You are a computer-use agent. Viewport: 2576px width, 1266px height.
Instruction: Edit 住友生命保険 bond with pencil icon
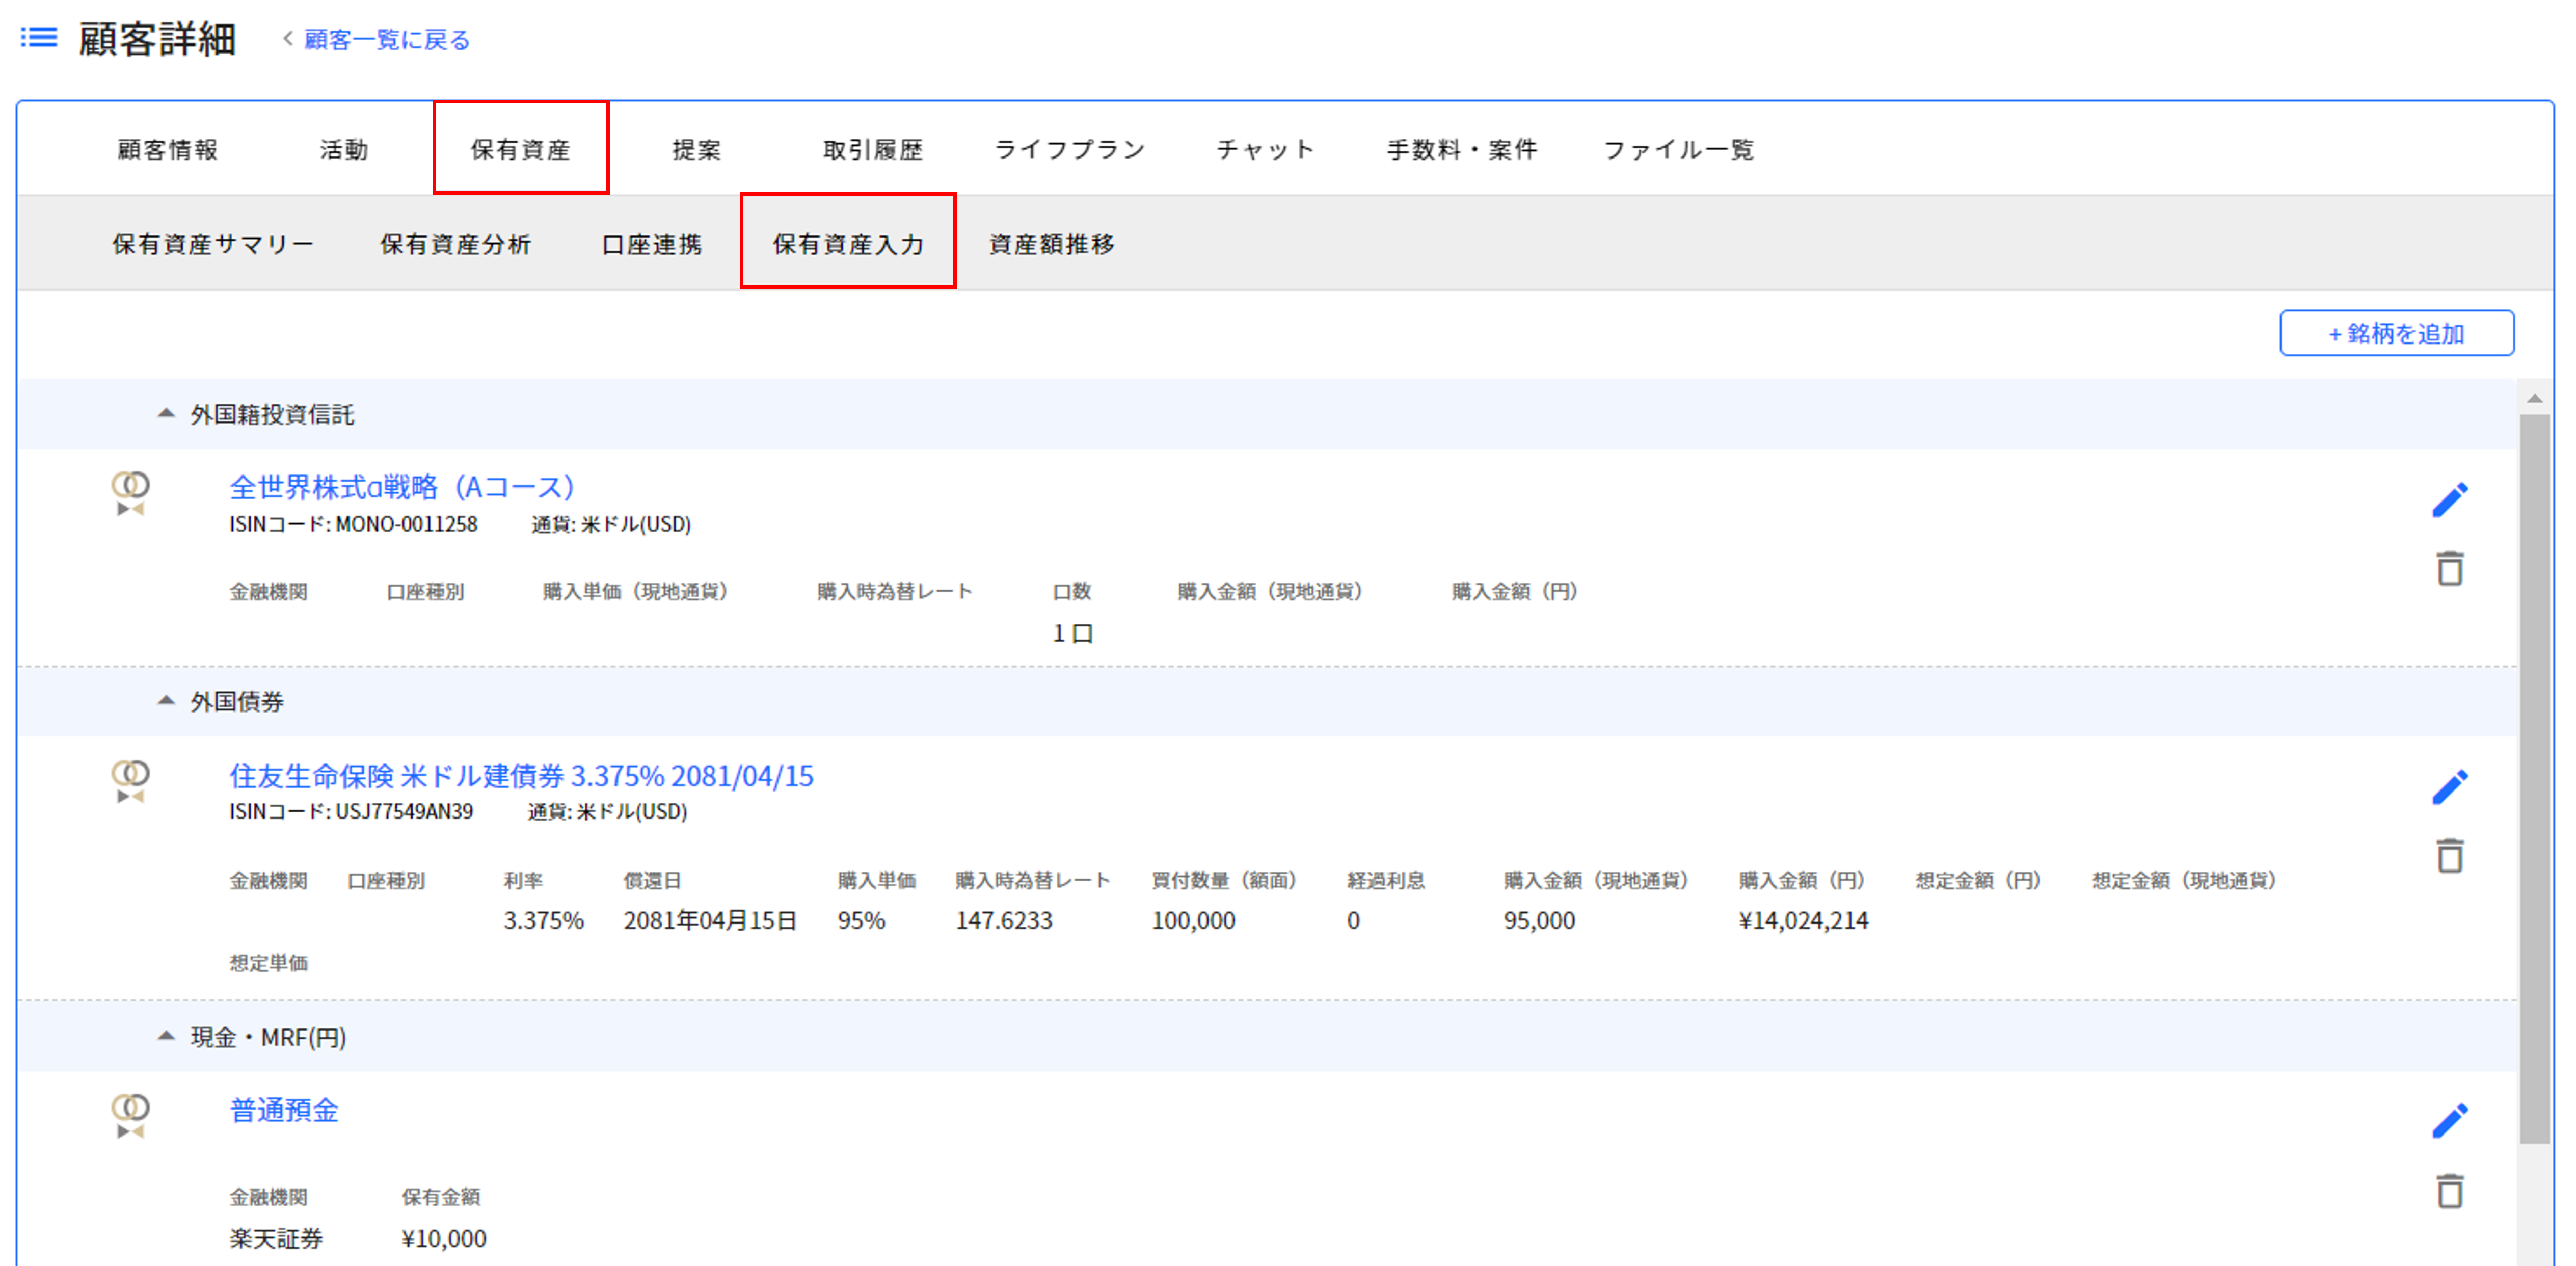tap(2449, 787)
